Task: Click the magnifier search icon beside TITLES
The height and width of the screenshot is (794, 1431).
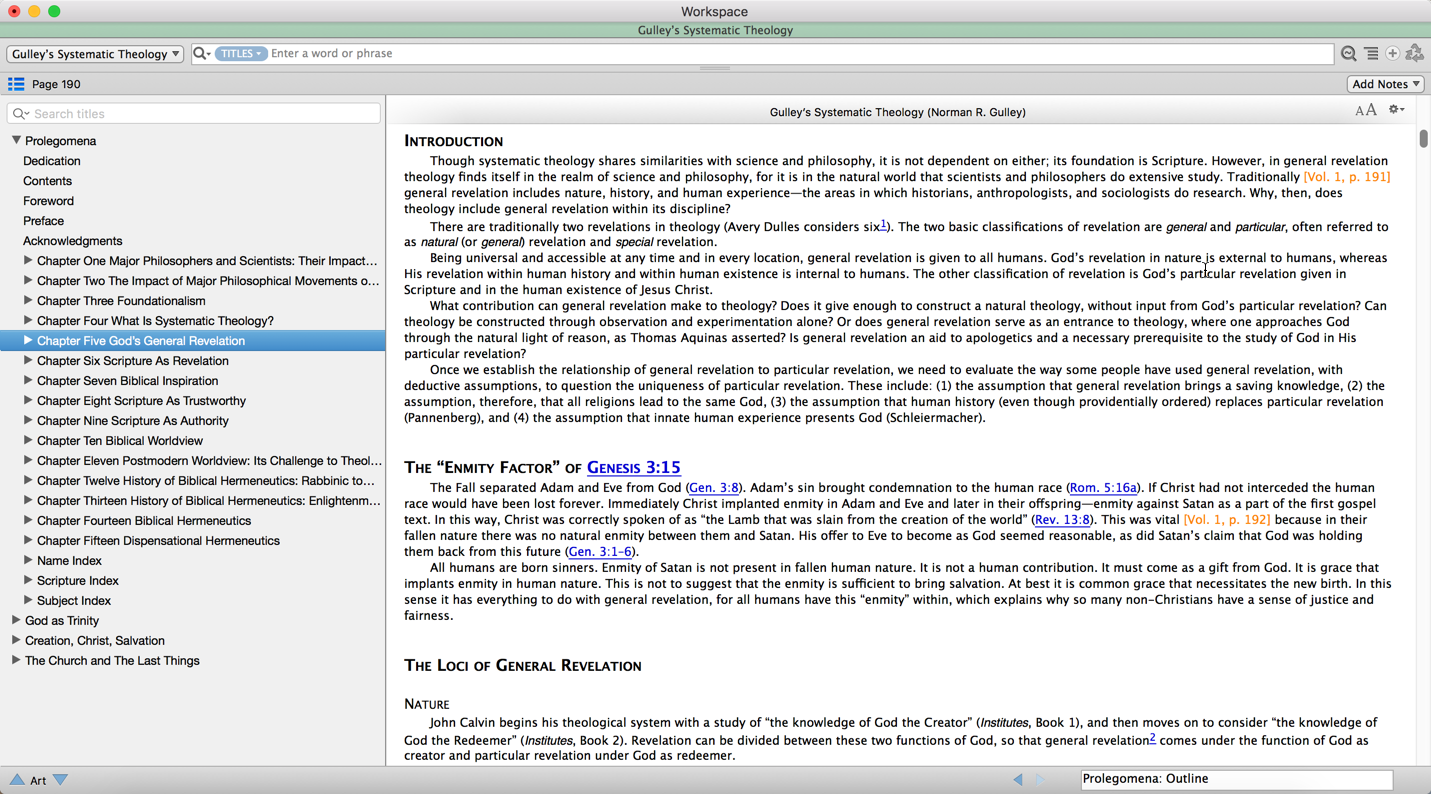Action: 201,53
